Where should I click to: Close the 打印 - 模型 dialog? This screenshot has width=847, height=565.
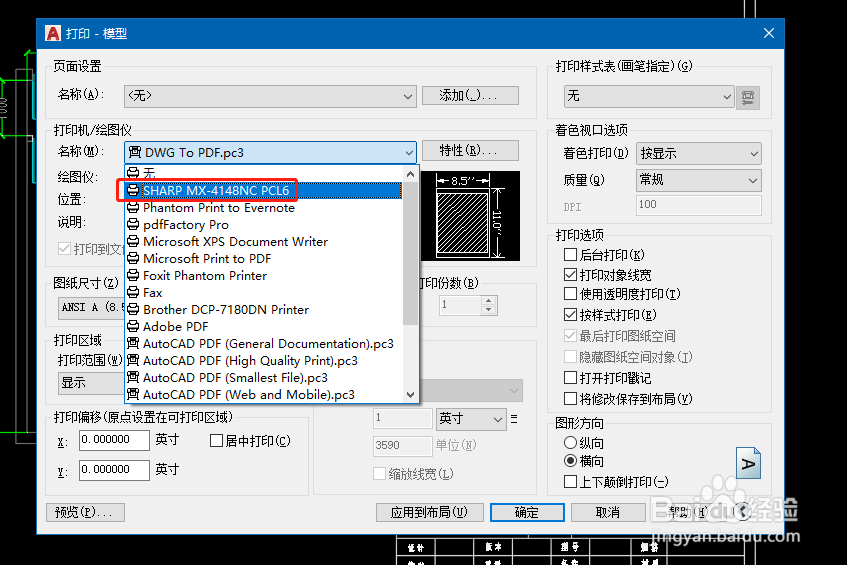(769, 33)
